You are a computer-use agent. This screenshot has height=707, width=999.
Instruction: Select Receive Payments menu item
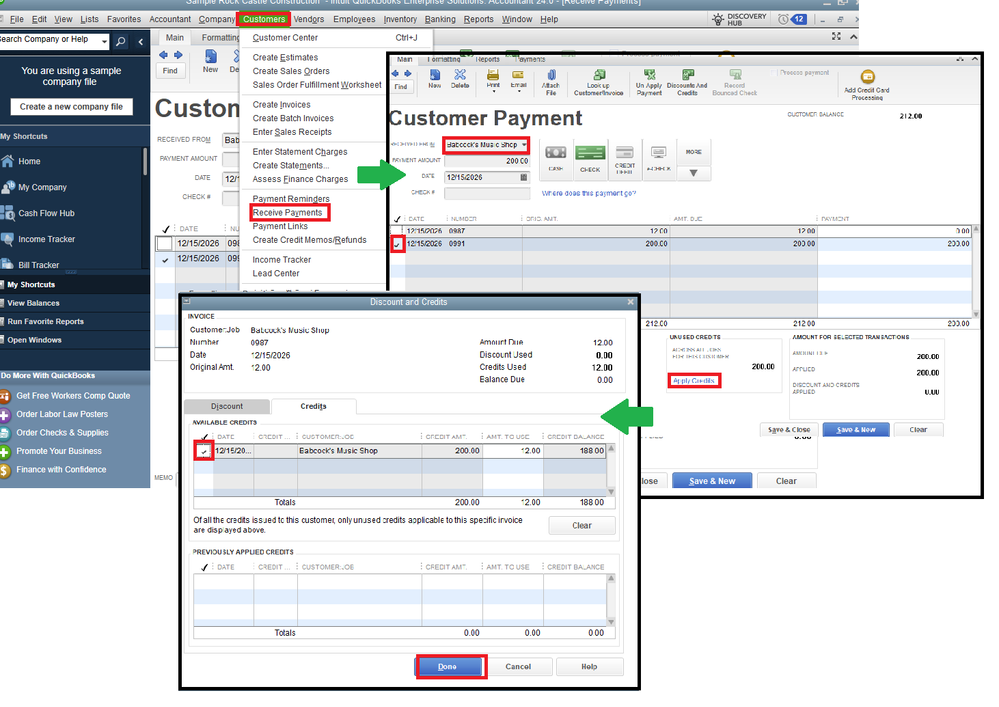coord(287,213)
